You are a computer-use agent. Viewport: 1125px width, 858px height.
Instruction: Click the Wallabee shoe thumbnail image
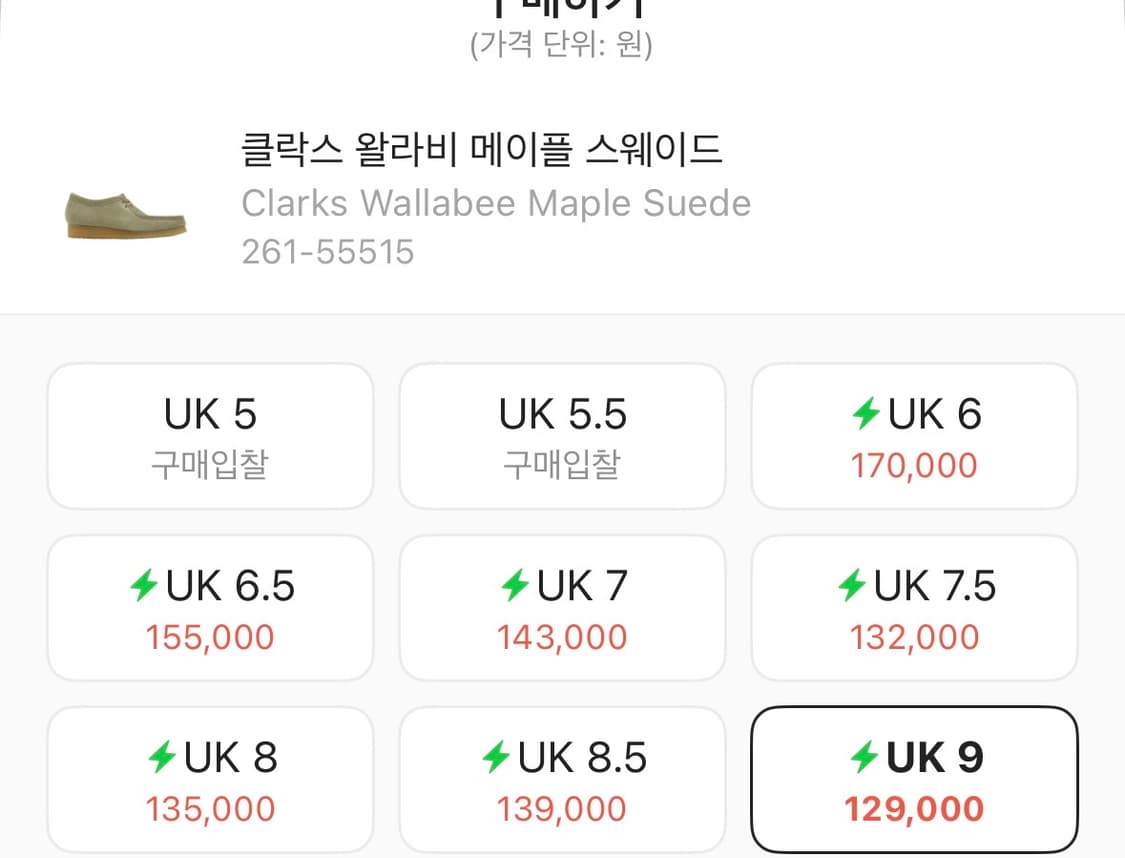click(123, 212)
